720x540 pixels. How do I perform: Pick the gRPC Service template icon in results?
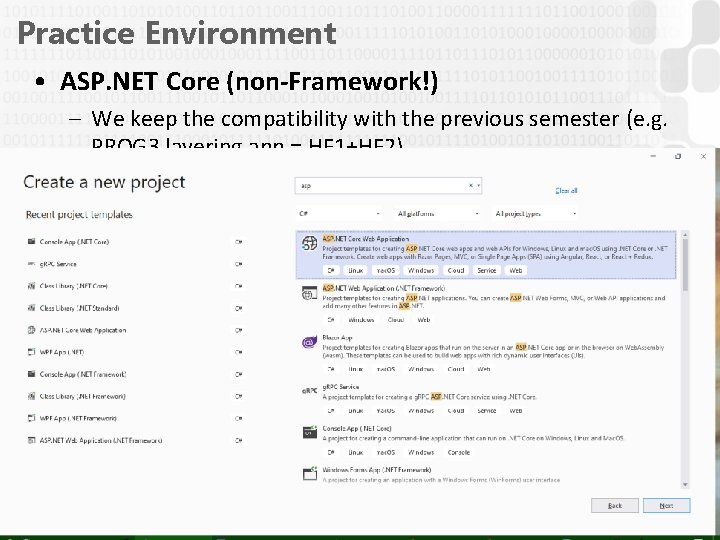pyautogui.click(x=310, y=390)
